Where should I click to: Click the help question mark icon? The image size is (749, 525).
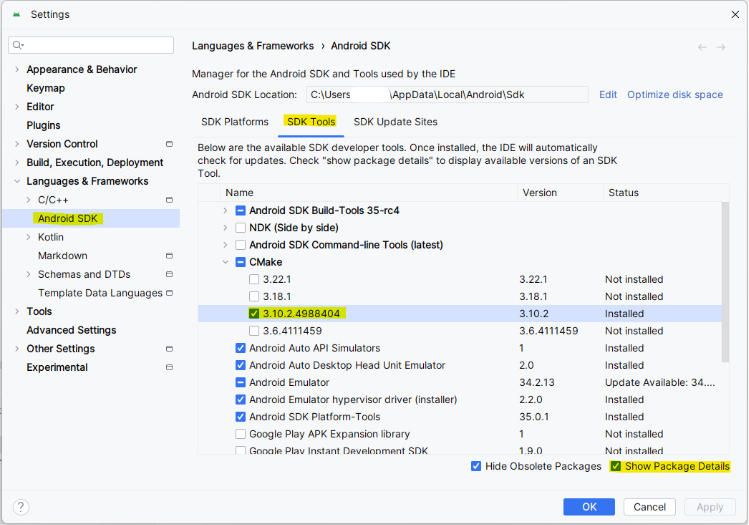click(21, 507)
